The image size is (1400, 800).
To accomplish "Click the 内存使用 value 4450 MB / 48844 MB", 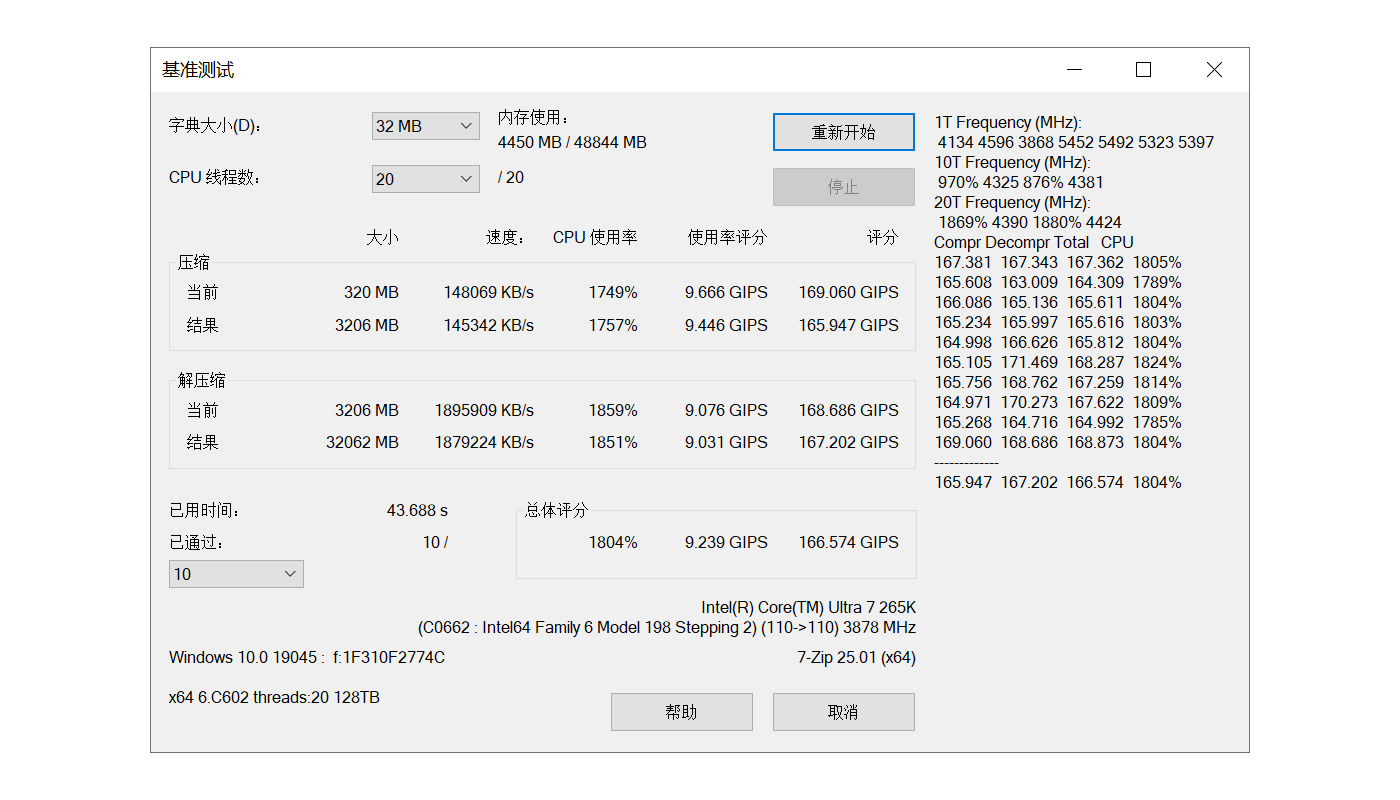I will pos(572,142).
